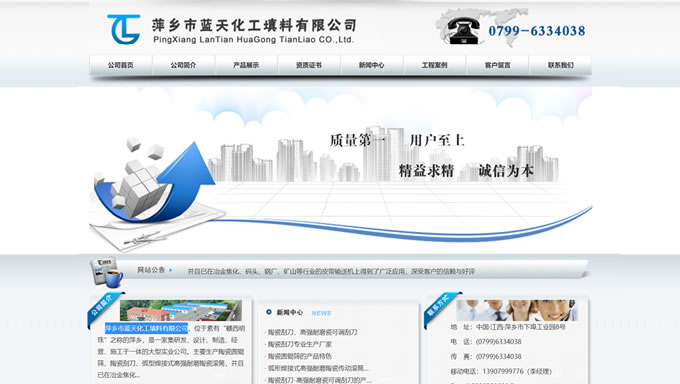Click the factory aerial photo thumbnail

181,310
